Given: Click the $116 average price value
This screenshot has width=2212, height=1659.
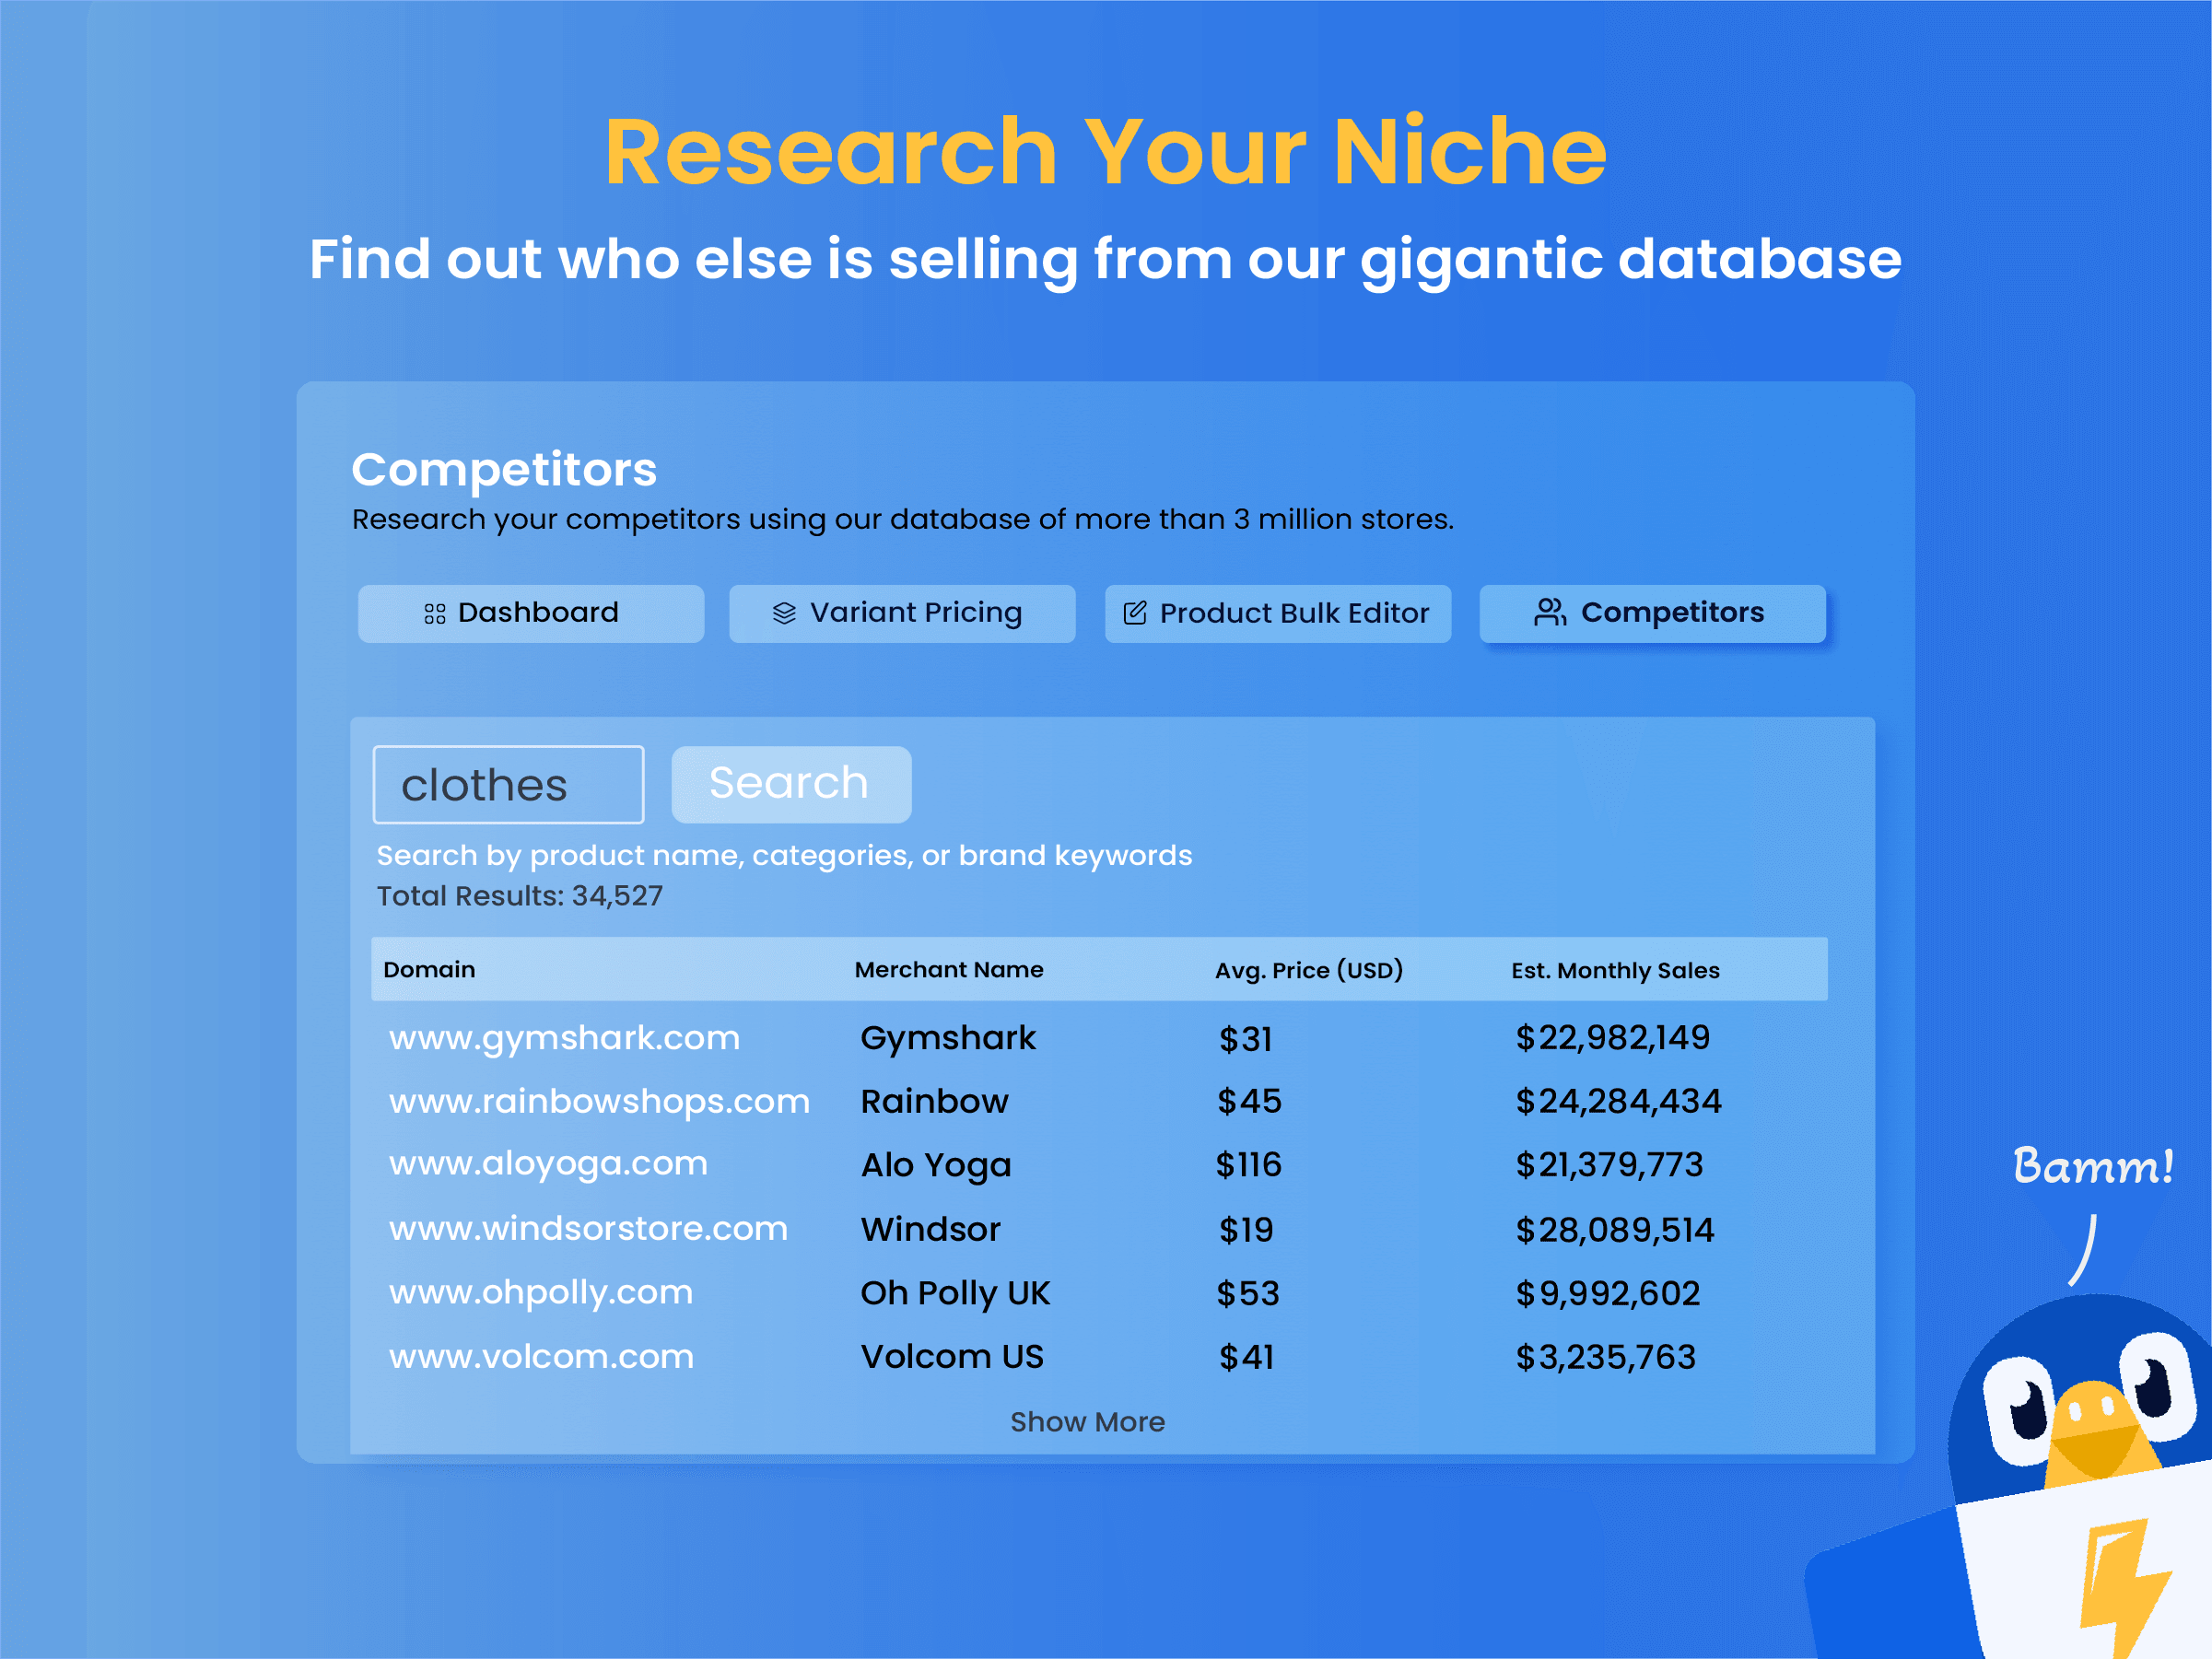Looking at the screenshot, I should (1248, 1165).
